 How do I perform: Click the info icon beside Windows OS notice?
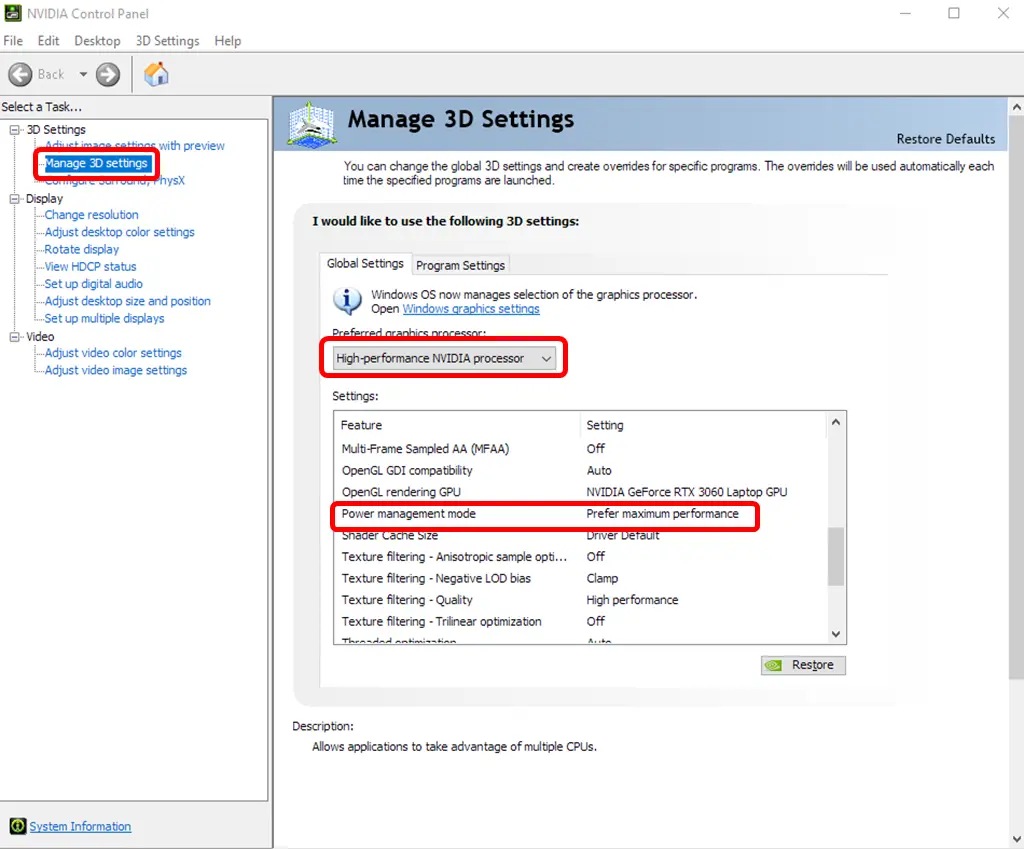(x=347, y=300)
